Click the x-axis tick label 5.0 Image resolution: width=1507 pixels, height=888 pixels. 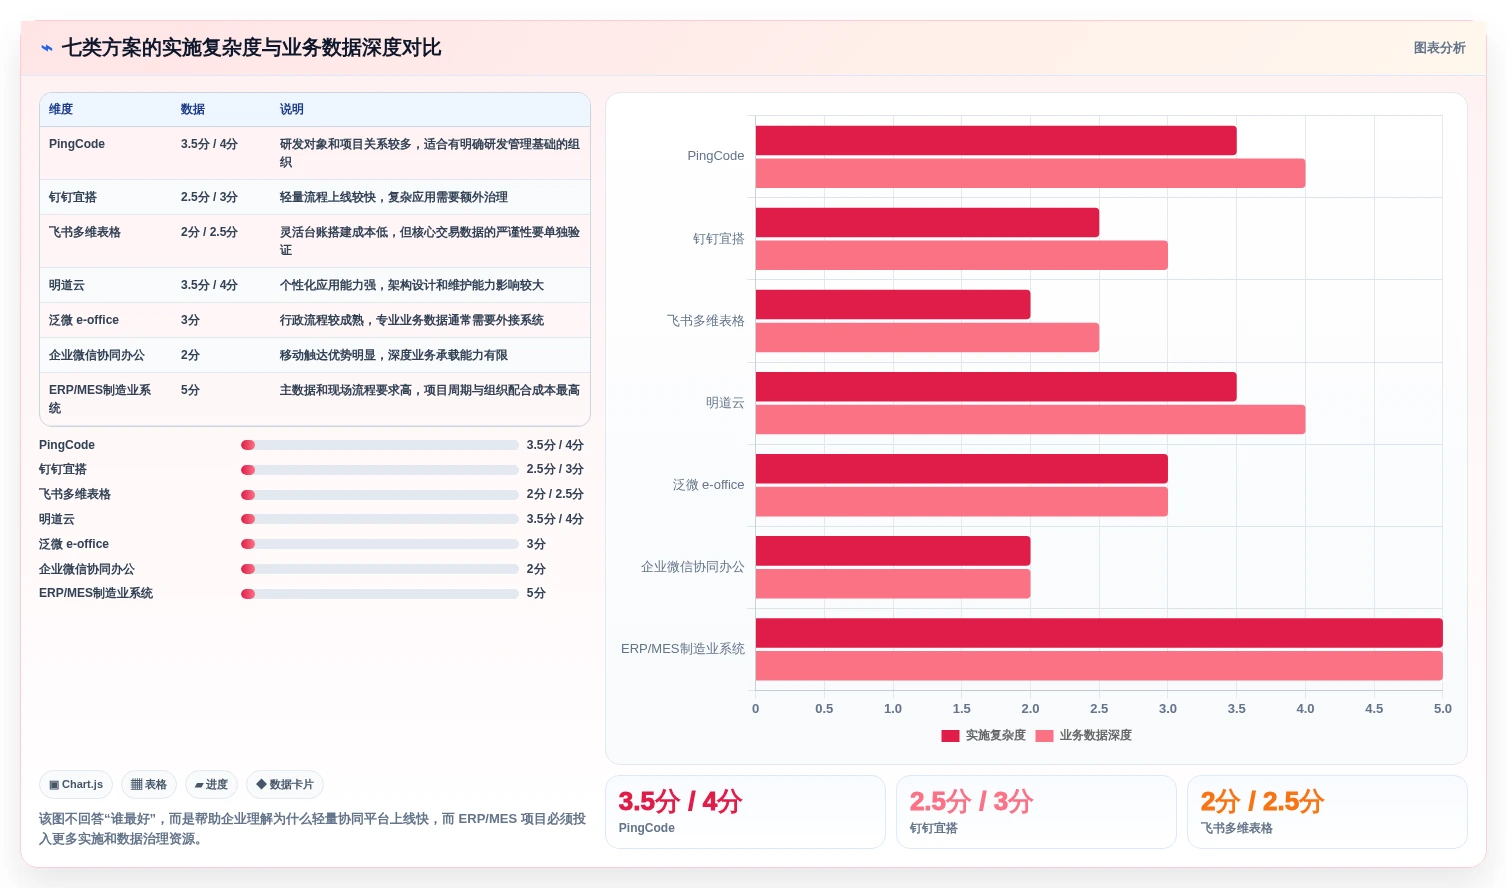[x=1442, y=709]
